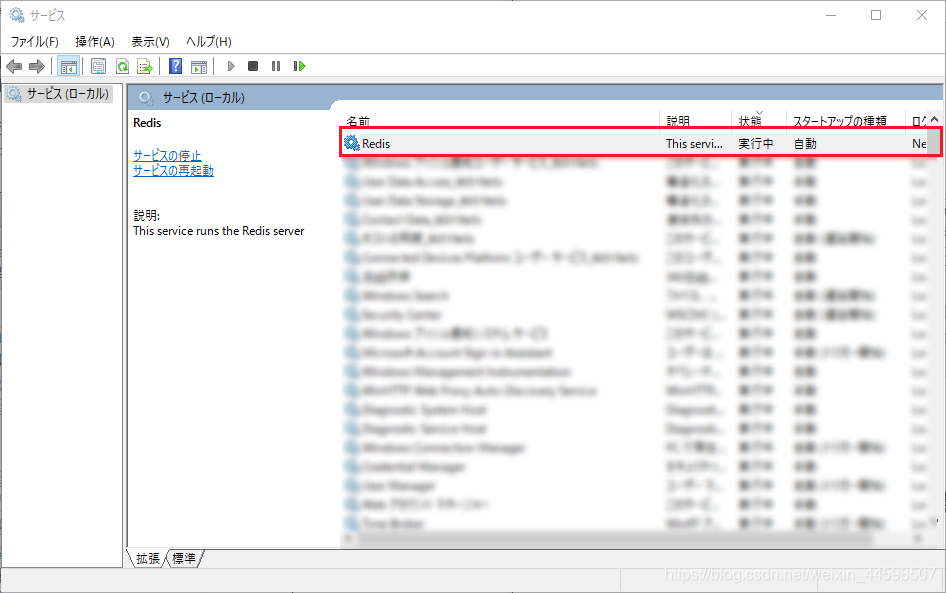Click the vertical scrollbar thumb of the list
This screenshot has width=946, height=593.
click(x=934, y=142)
